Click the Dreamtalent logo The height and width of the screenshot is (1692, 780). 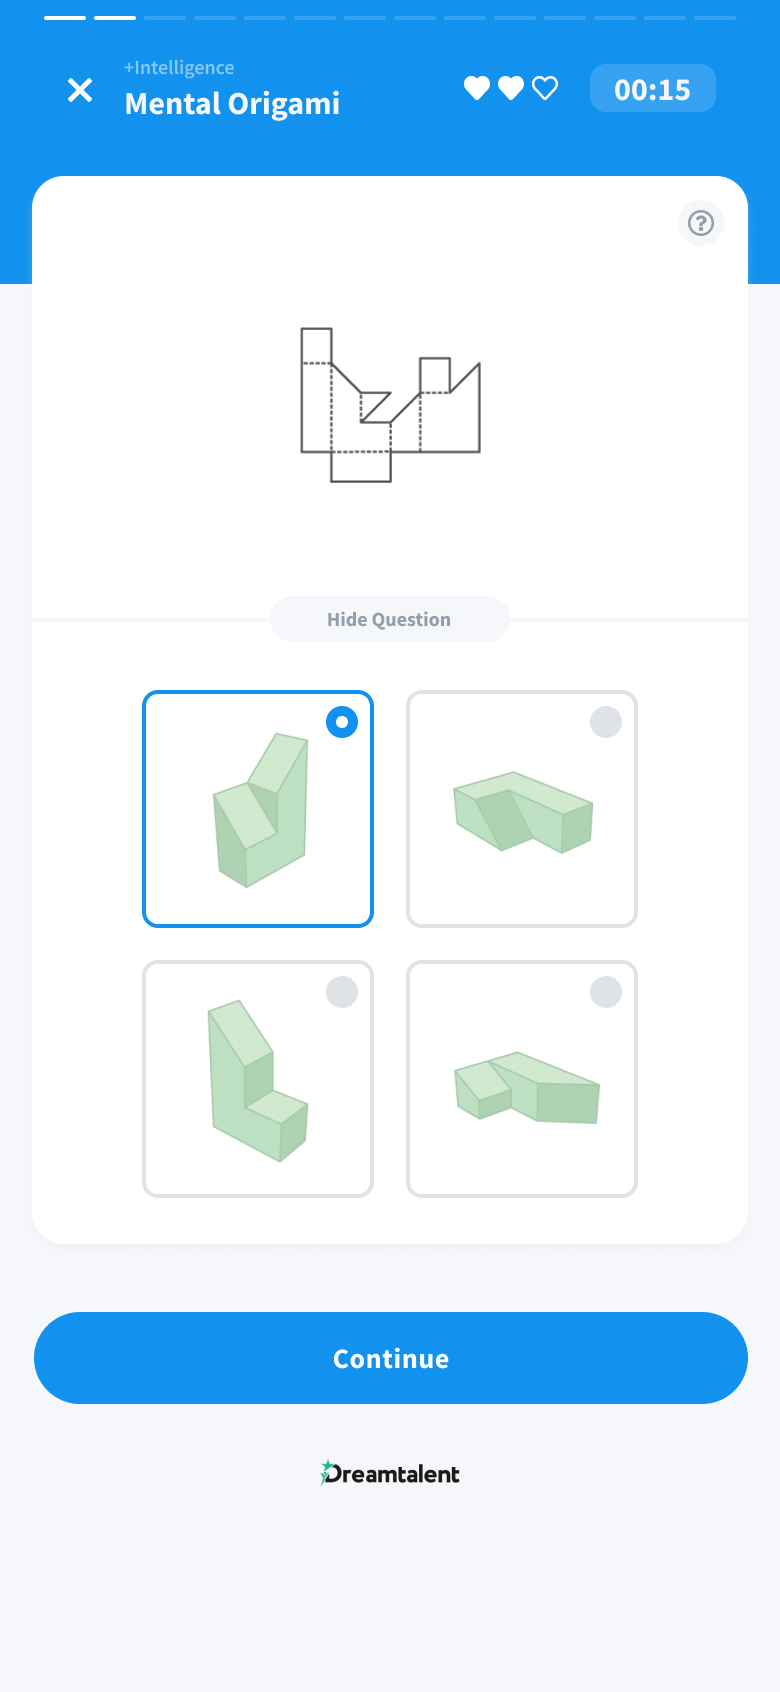point(390,1473)
